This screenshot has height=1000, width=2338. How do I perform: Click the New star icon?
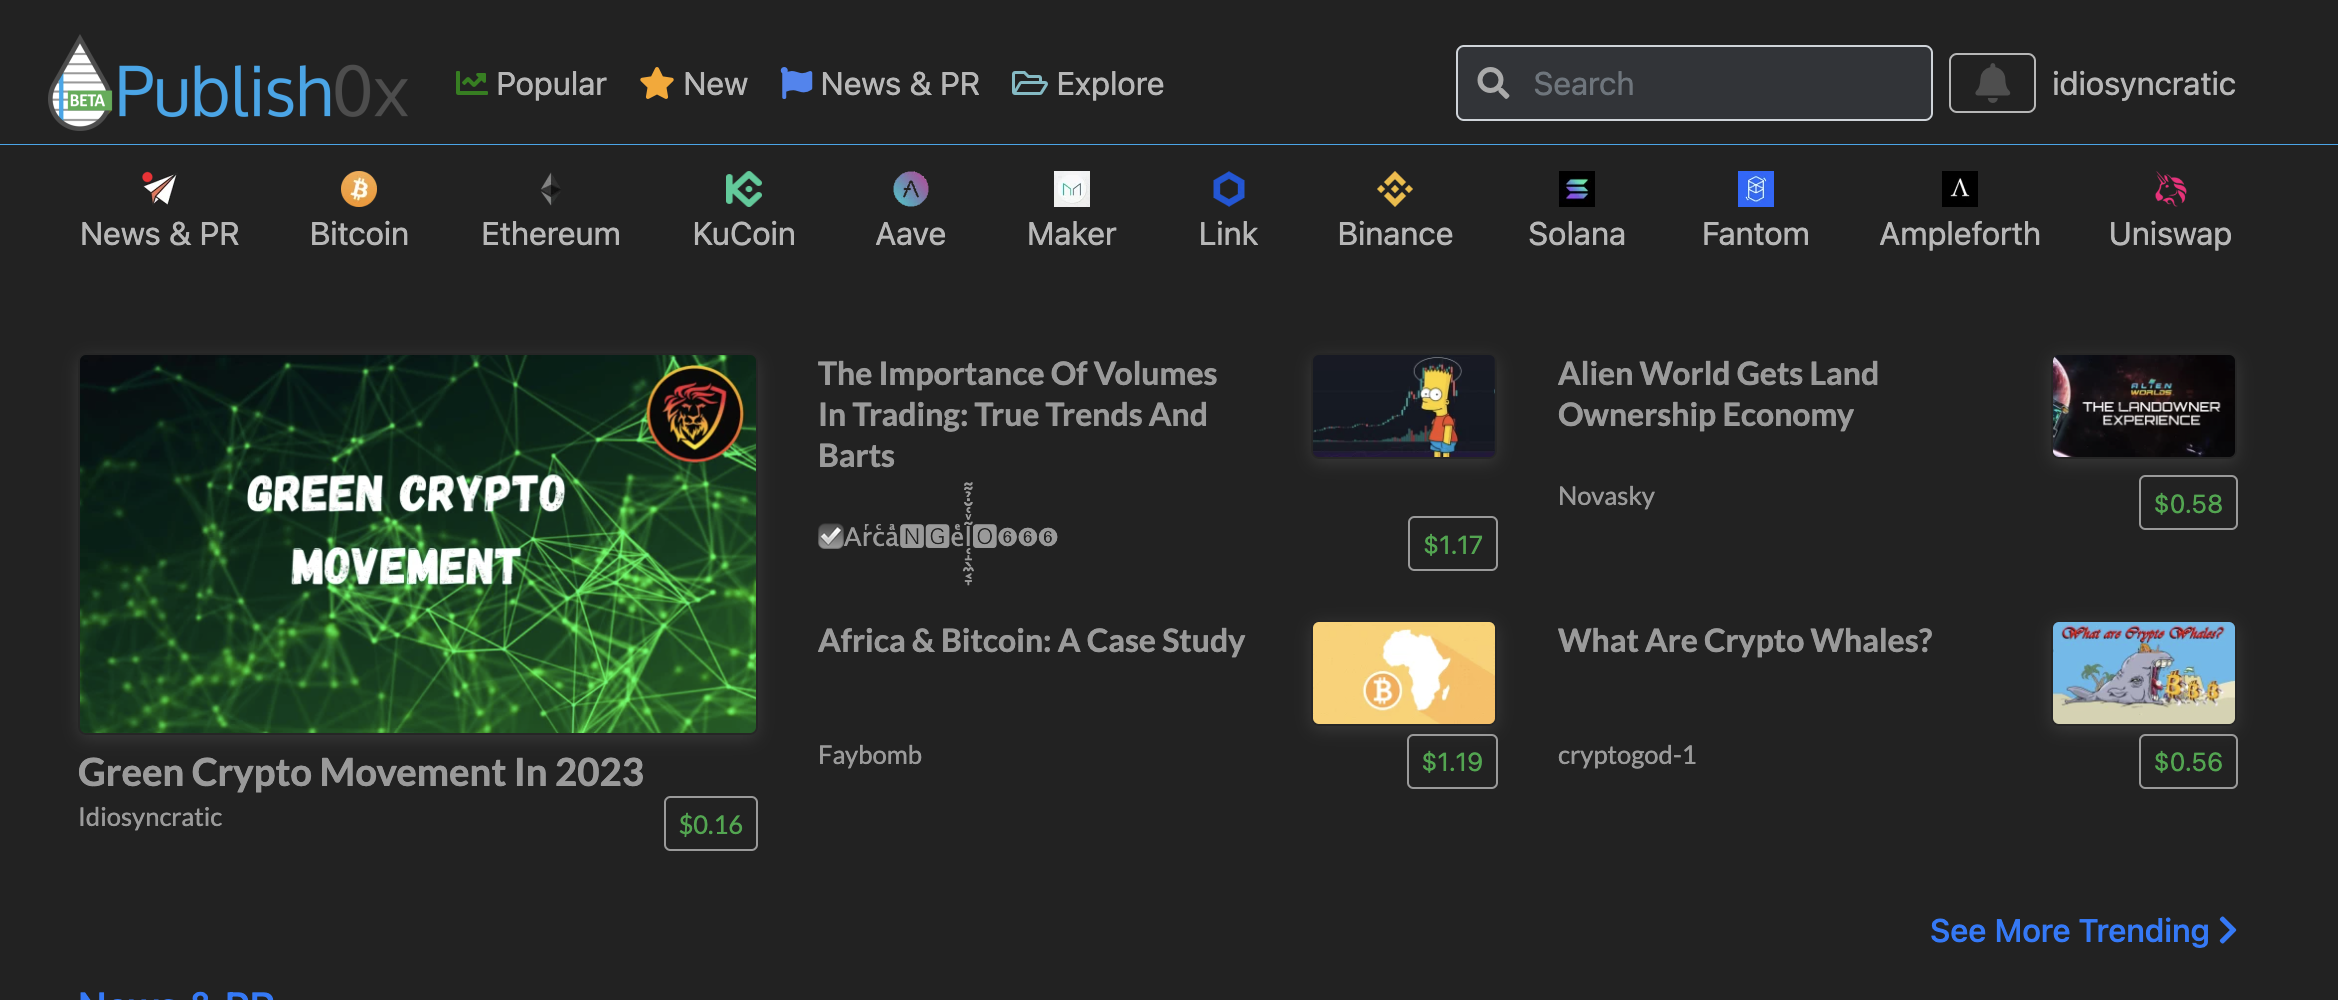tap(656, 83)
